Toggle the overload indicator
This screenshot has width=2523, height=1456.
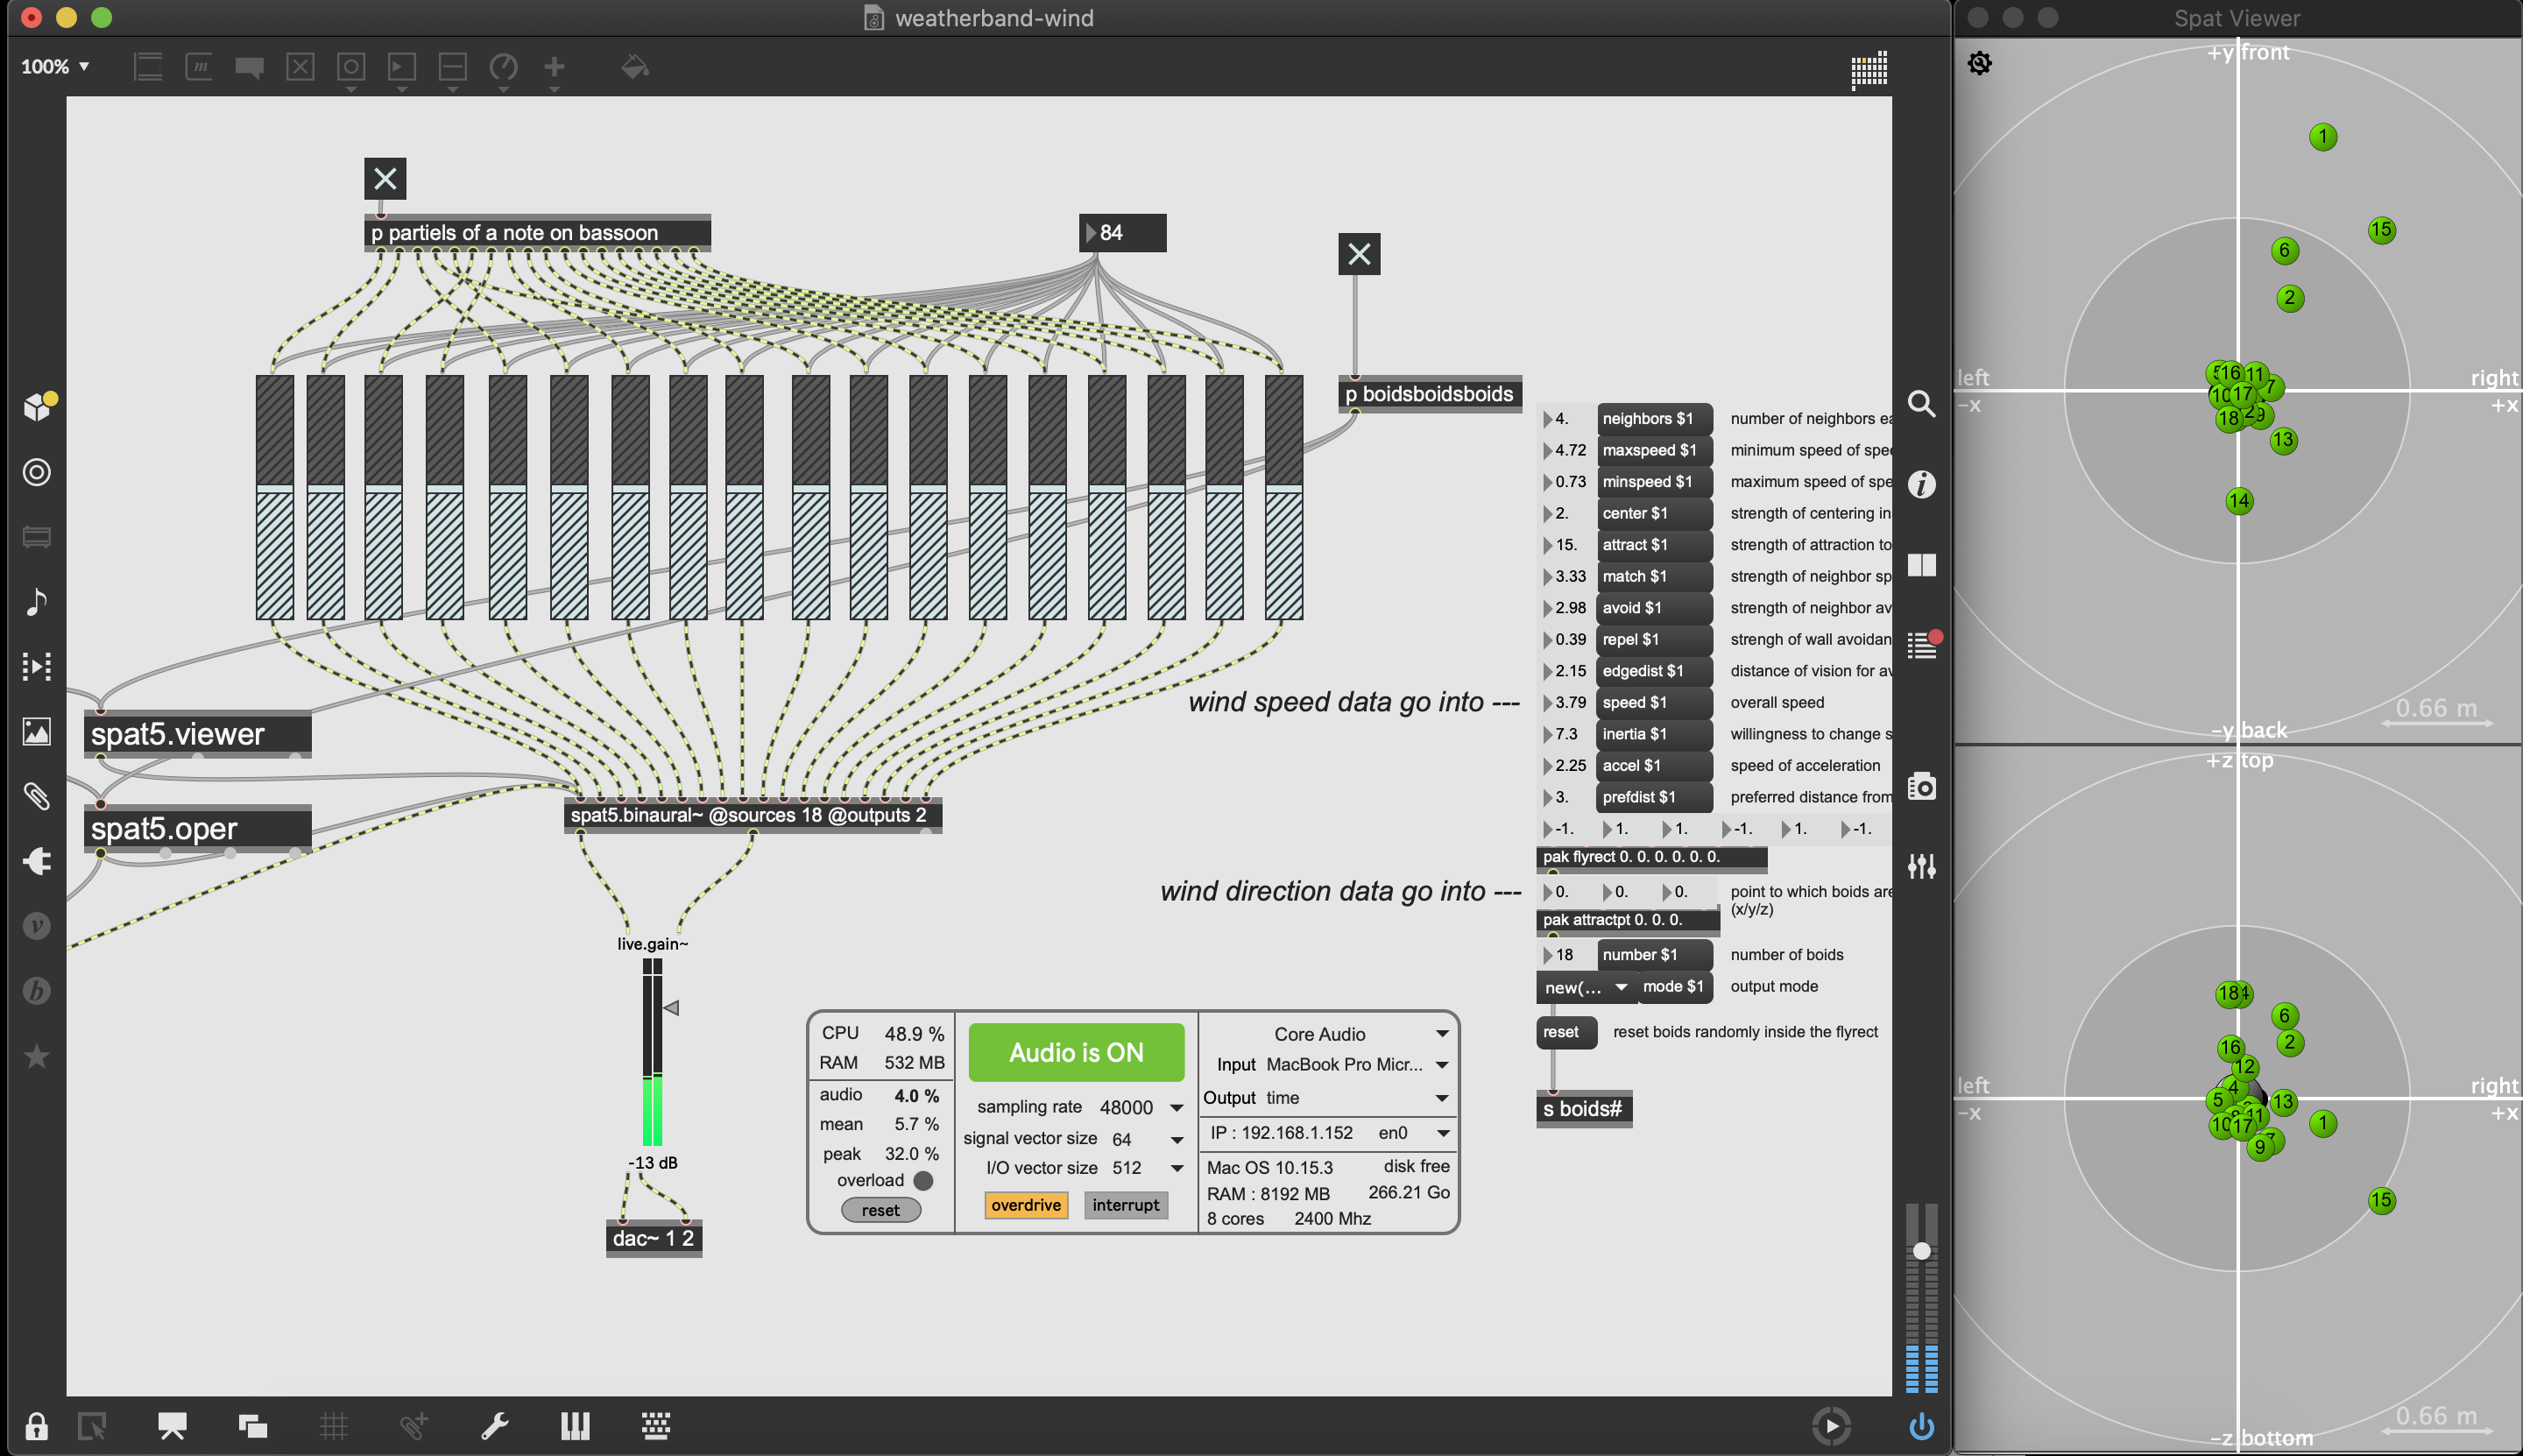[923, 1181]
